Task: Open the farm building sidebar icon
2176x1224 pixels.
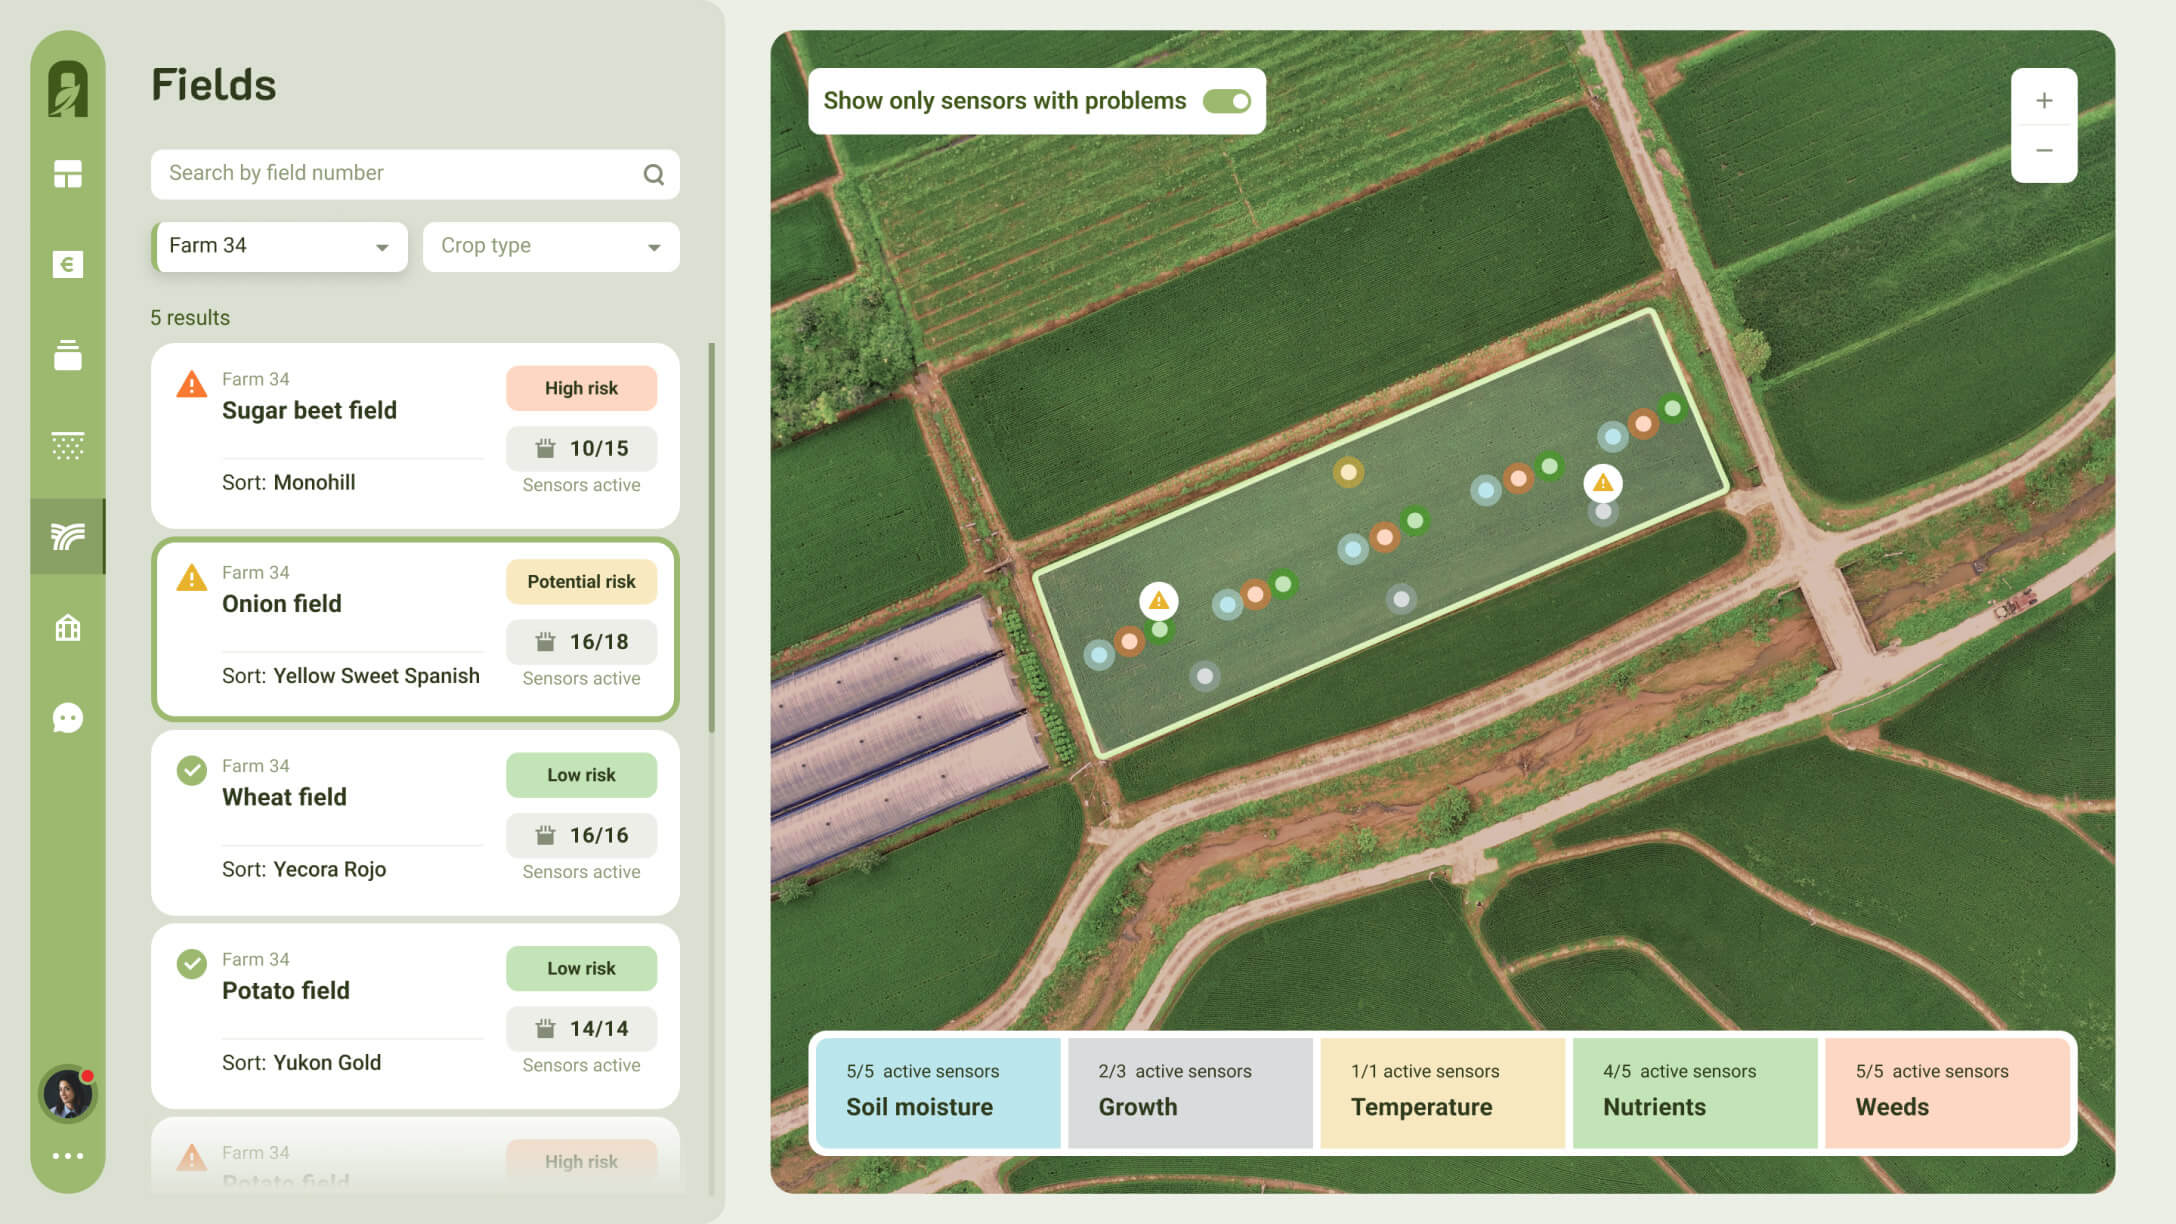Action: click(x=67, y=628)
